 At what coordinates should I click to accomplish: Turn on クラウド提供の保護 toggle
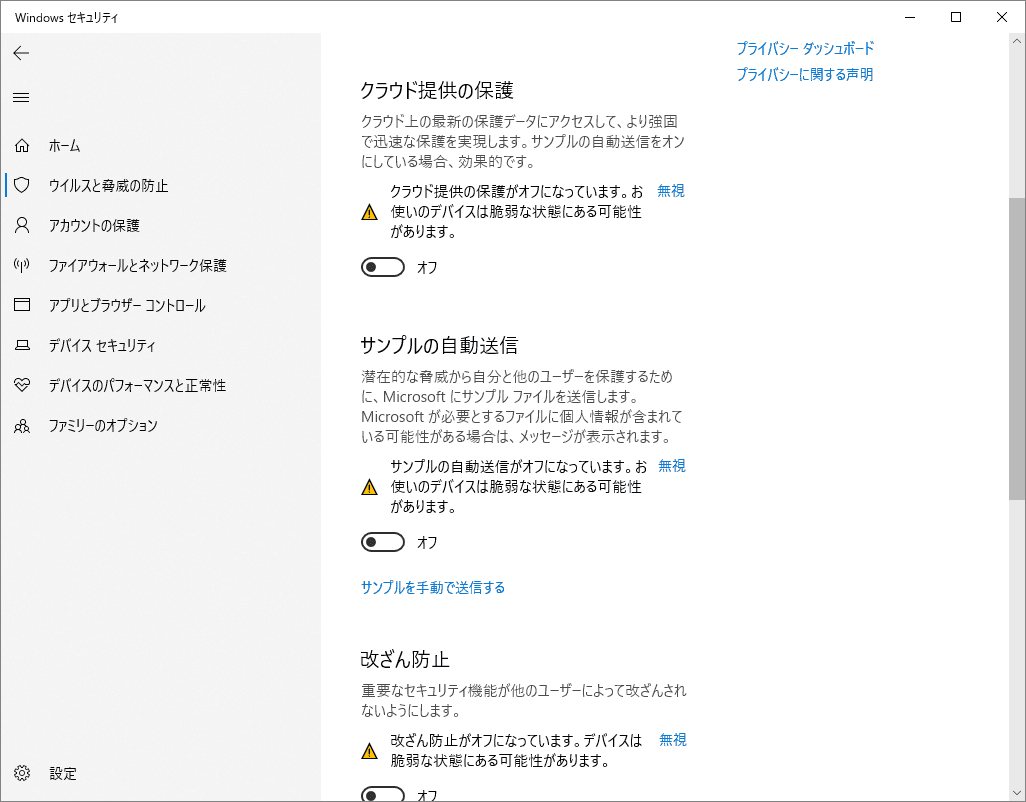coord(383,267)
